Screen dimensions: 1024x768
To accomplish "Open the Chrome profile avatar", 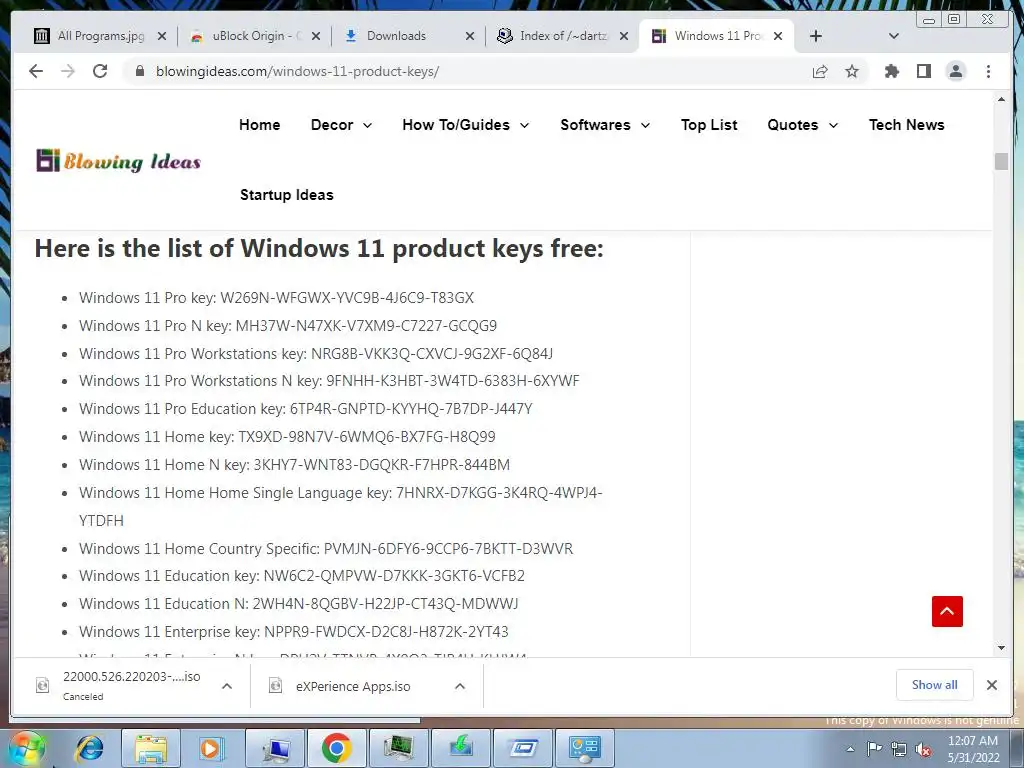I will pos(955,71).
